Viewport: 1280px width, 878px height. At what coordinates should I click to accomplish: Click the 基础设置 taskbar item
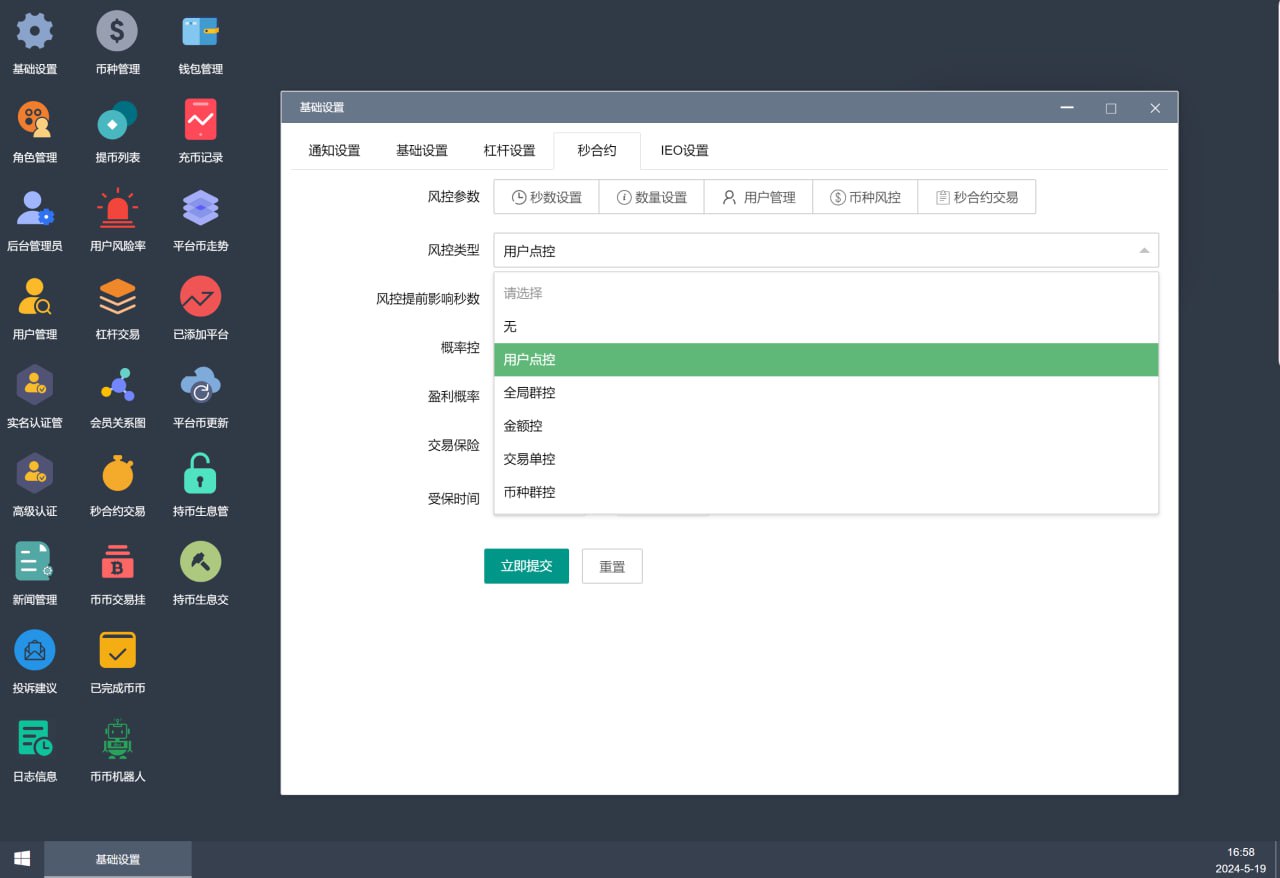(118, 859)
